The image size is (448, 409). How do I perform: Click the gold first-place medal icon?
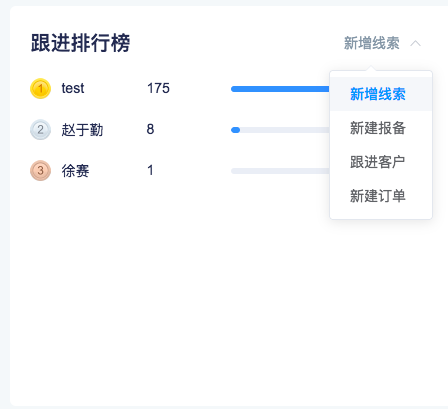pyautogui.click(x=40, y=89)
